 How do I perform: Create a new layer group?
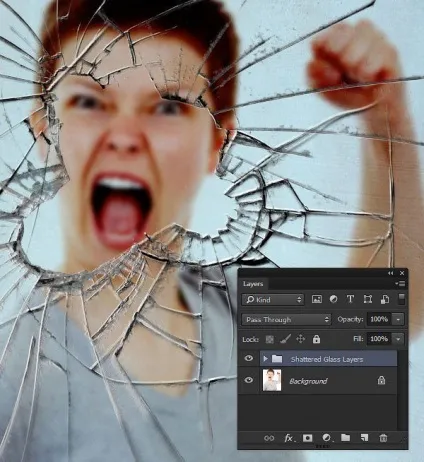pyautogui.click(x=345, y=438)
